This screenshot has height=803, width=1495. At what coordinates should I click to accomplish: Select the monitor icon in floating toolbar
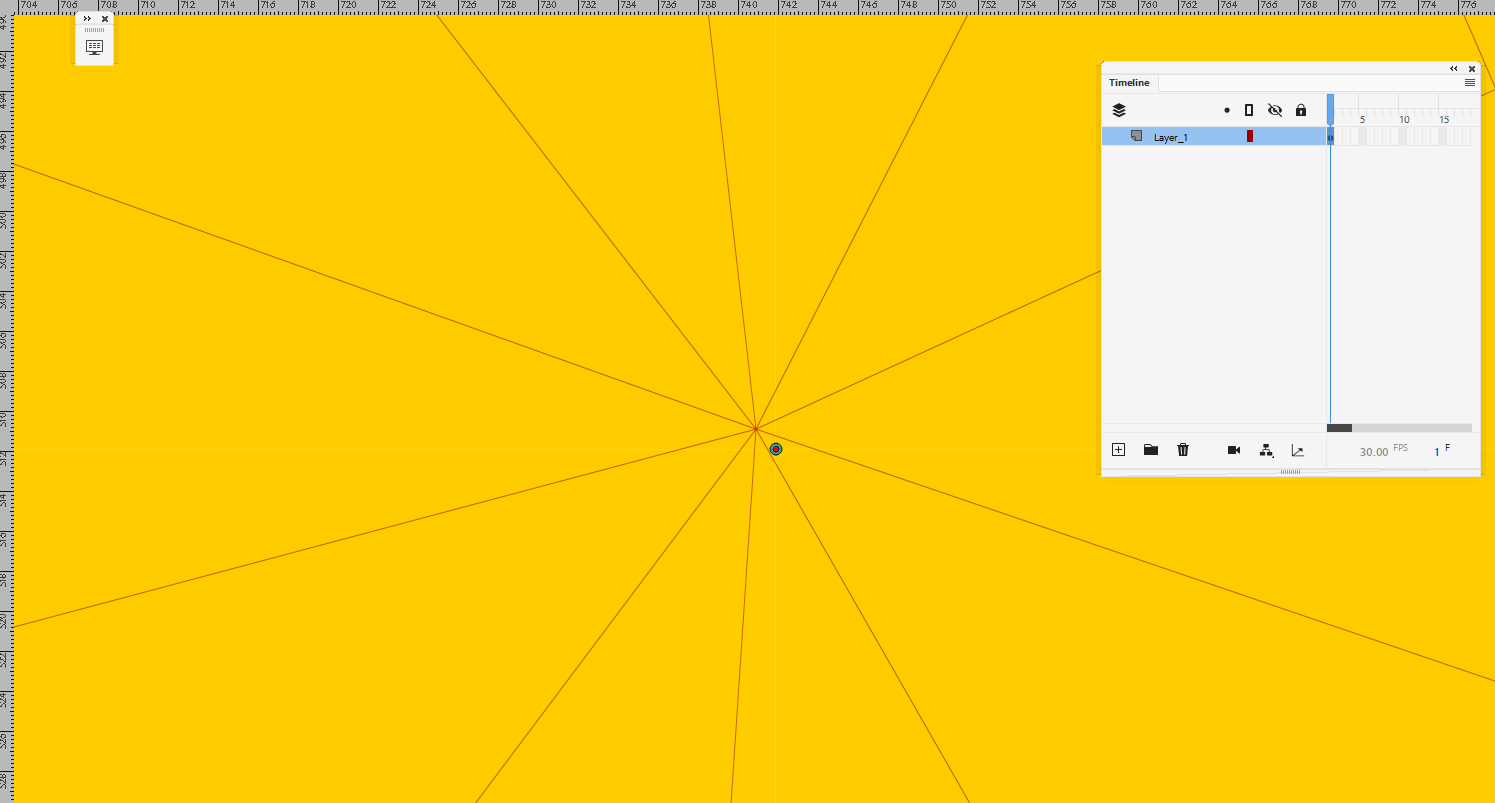click(x=94, y=45)
